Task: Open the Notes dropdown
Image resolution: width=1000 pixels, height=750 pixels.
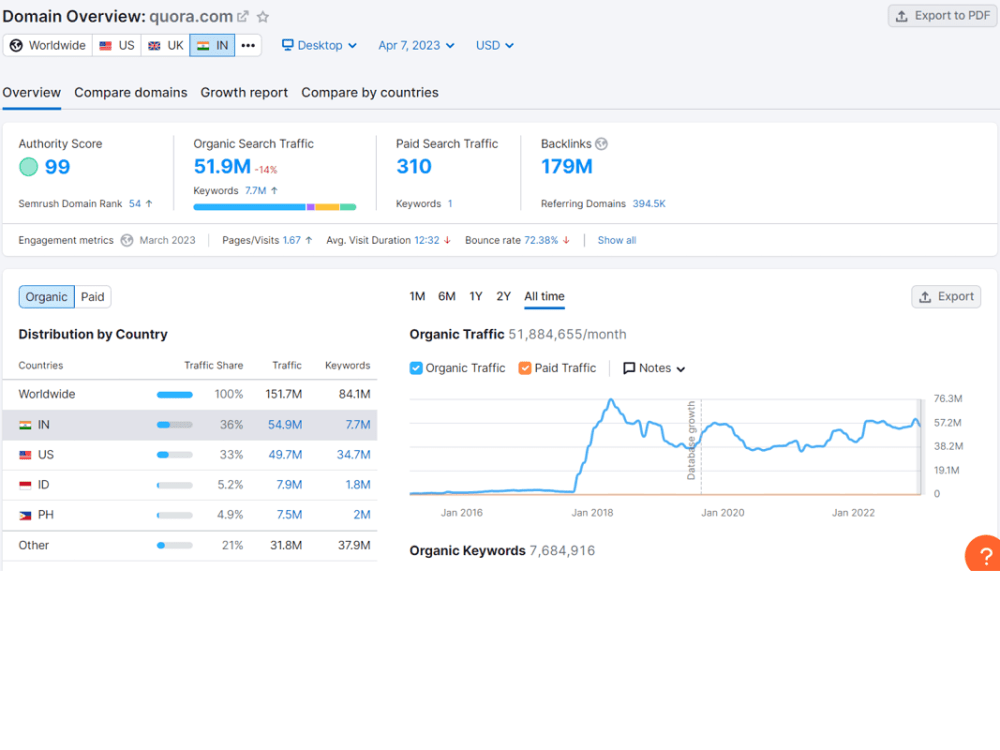Action: [x=654, y=369]
